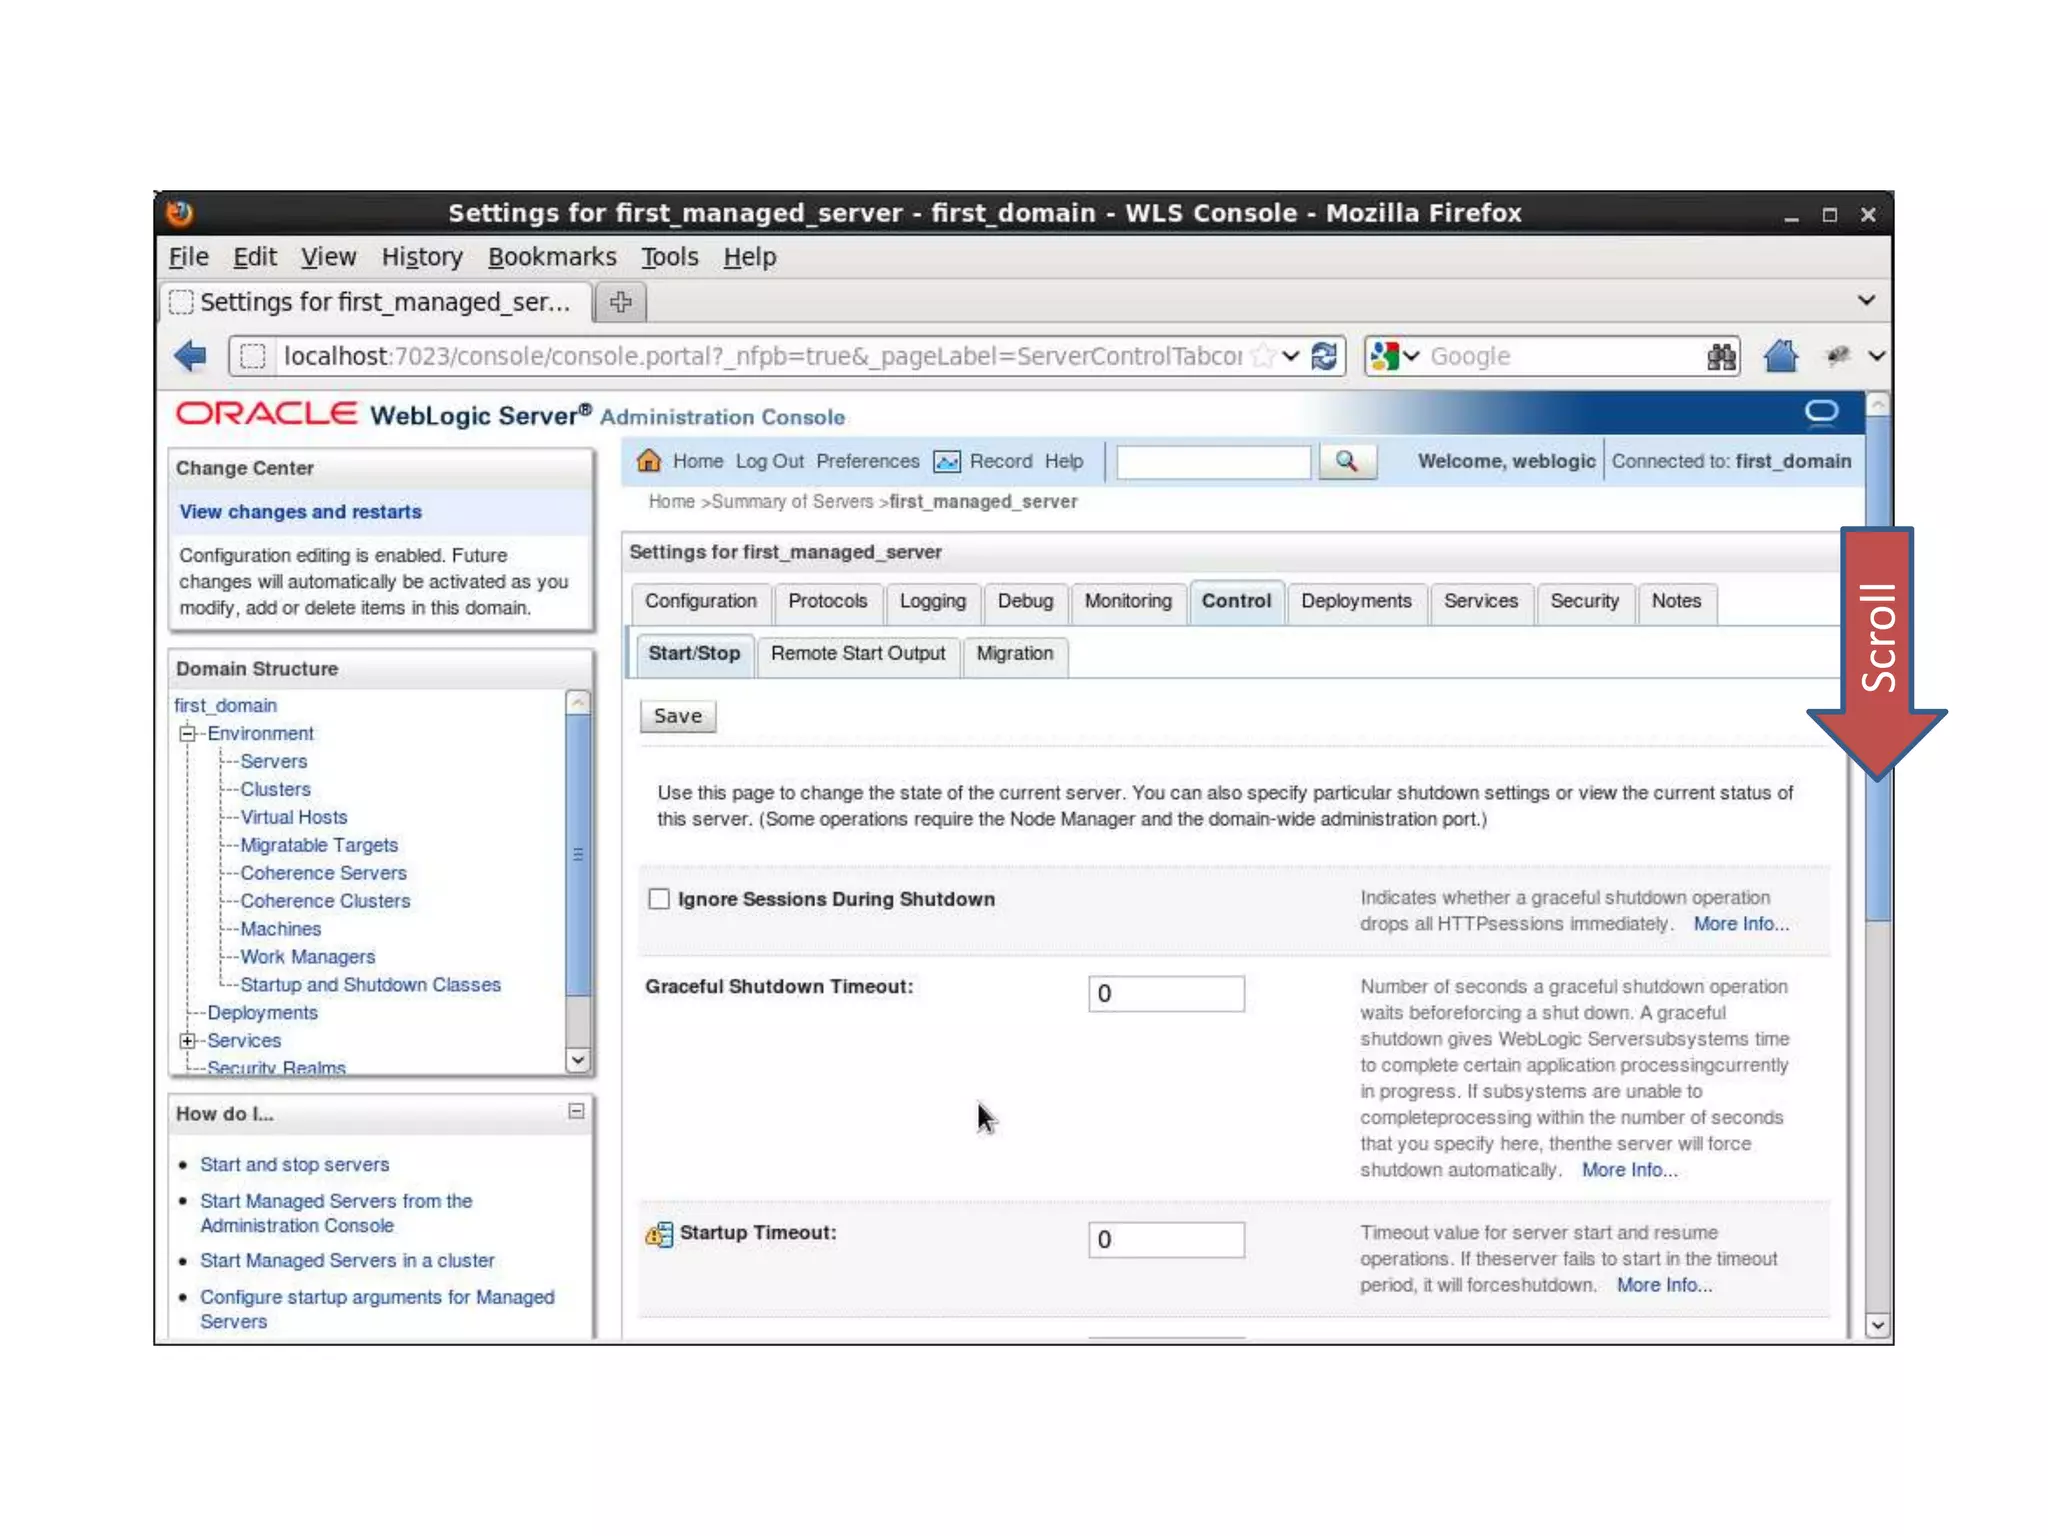The height and width of the screenshot is (1536, 2048).
Task: Open a new tab with plus icon
Action: pos(620,302)
